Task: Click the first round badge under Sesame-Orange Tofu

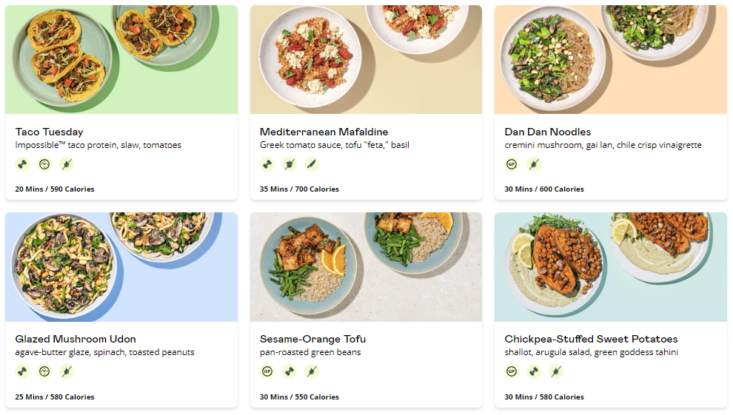Action: click(x=267, y=371)
